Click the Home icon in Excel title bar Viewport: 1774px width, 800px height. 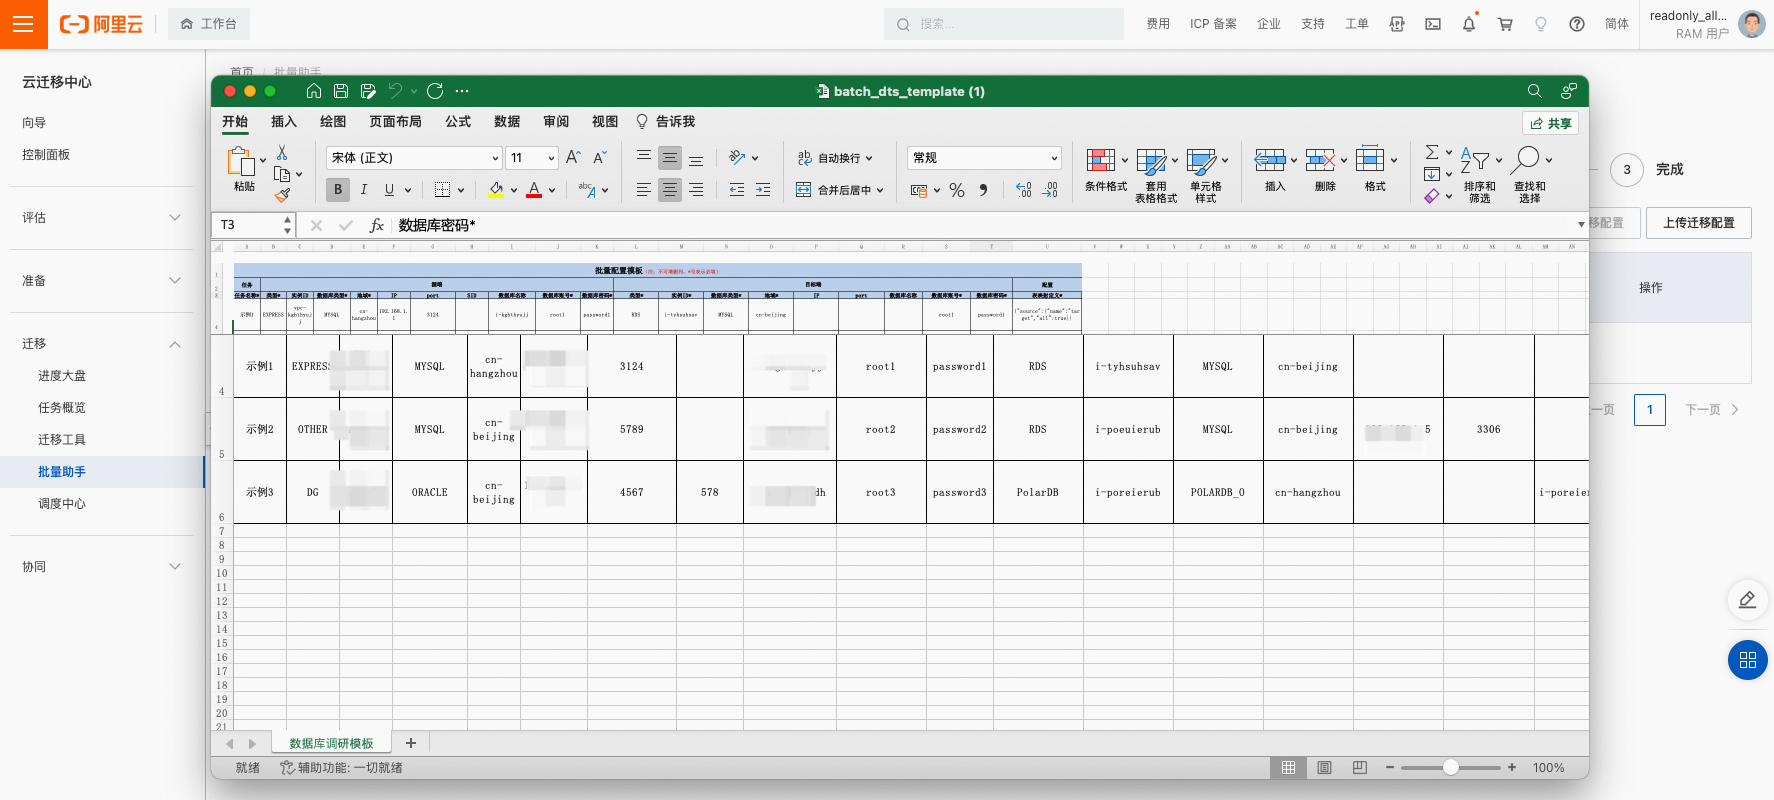(314, 91)
